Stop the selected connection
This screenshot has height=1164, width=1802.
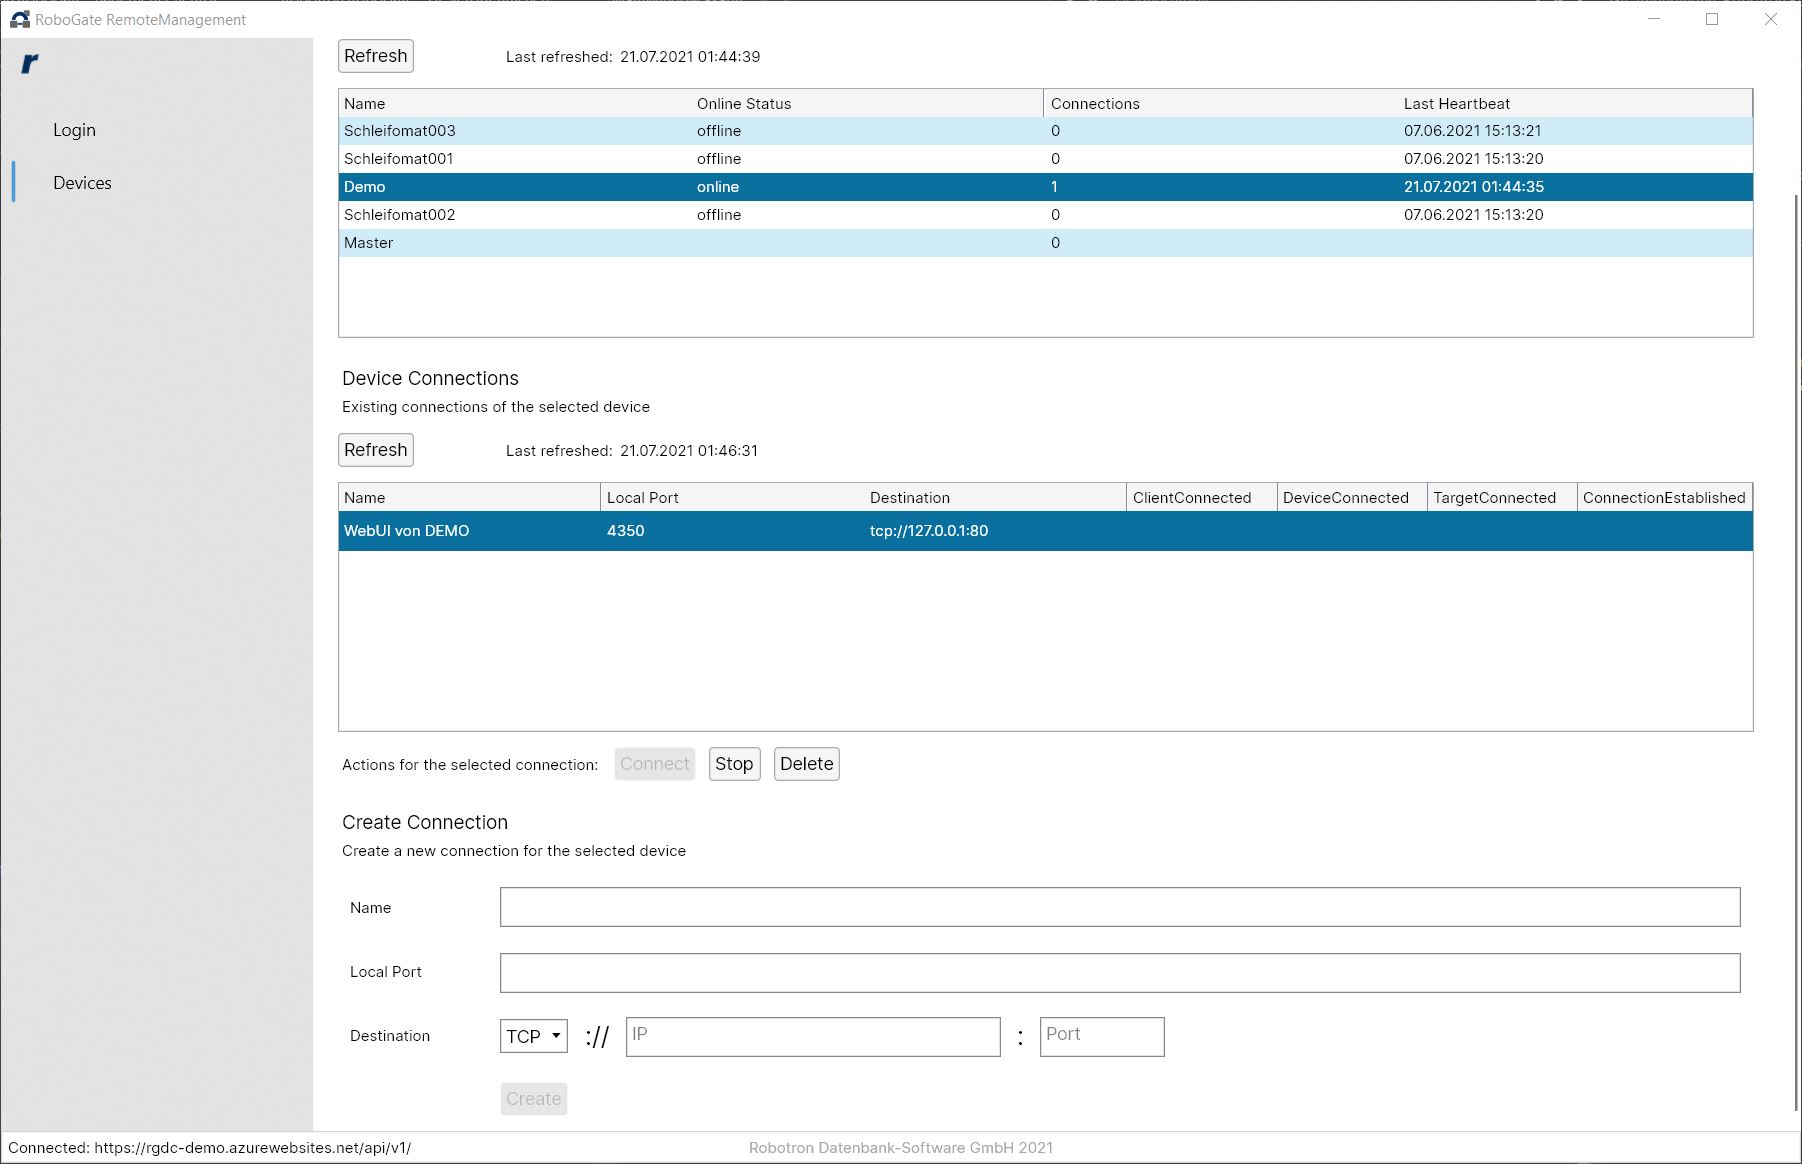733,764
